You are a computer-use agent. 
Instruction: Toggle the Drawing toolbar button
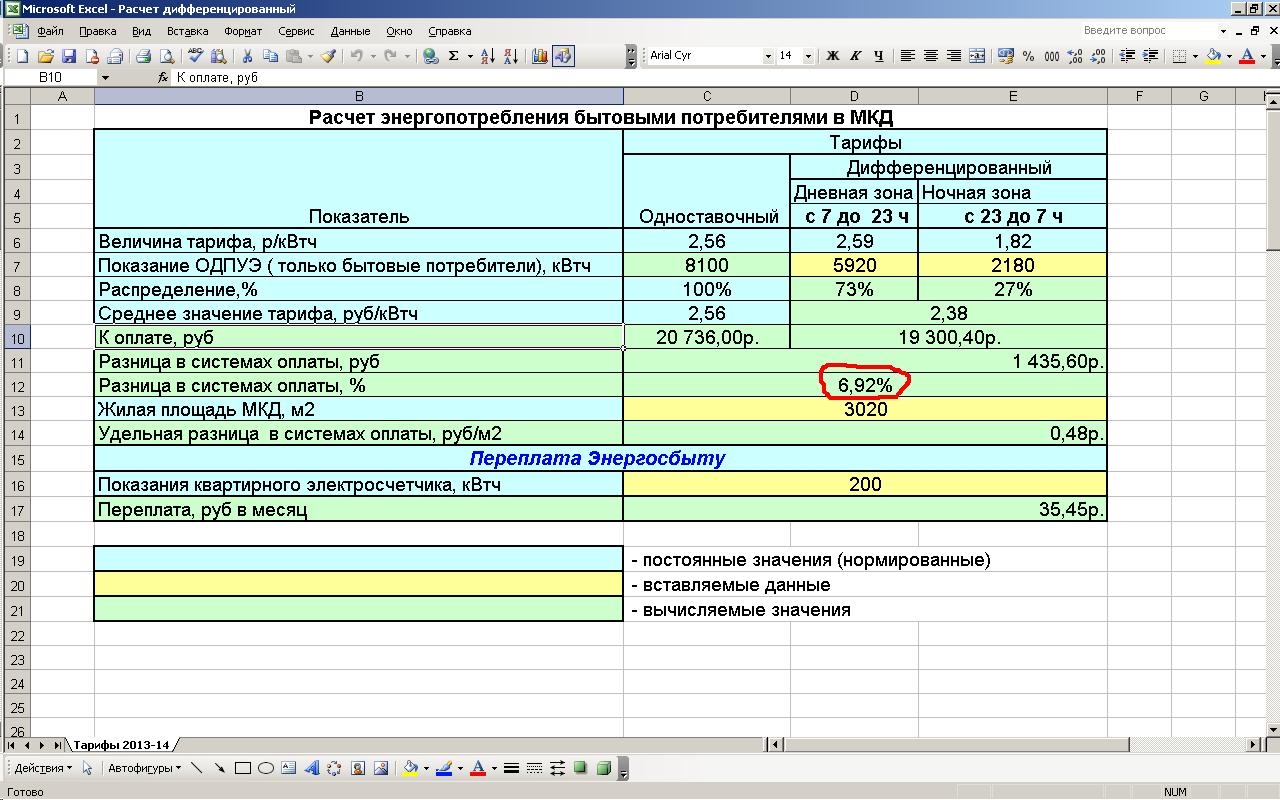[563, 56]
